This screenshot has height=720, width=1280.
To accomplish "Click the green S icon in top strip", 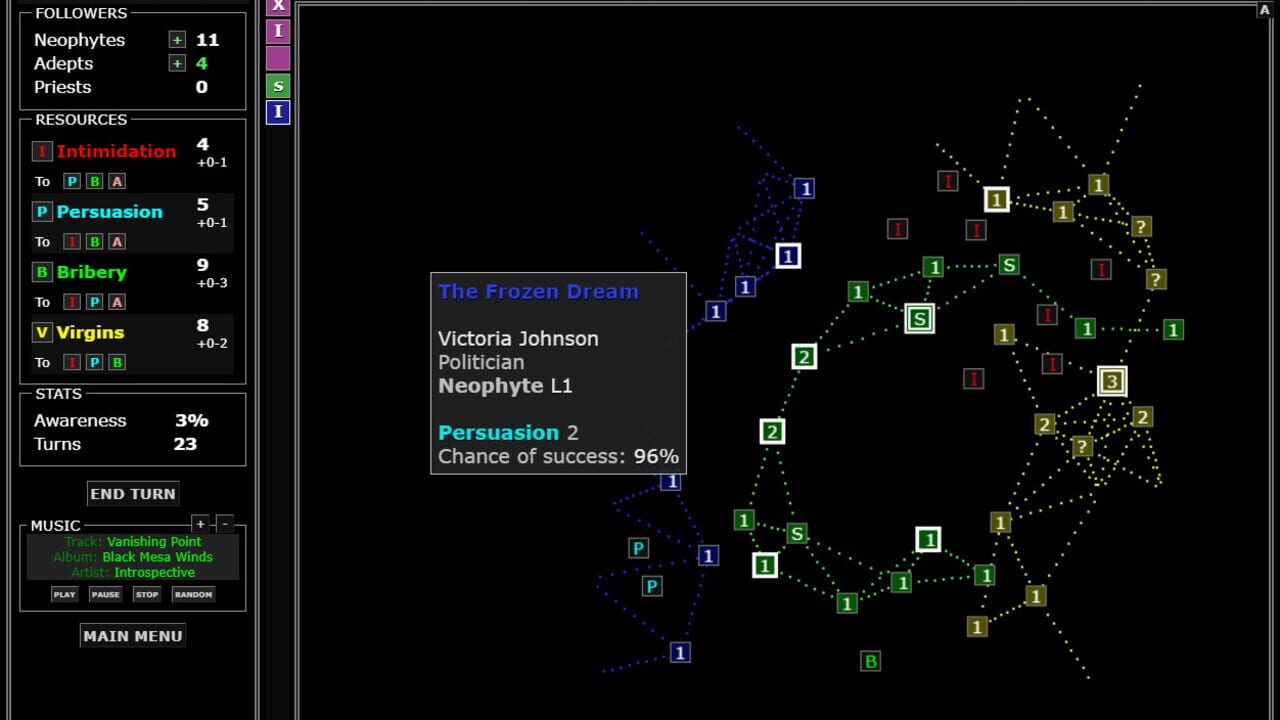I will [x=278, y=85].
